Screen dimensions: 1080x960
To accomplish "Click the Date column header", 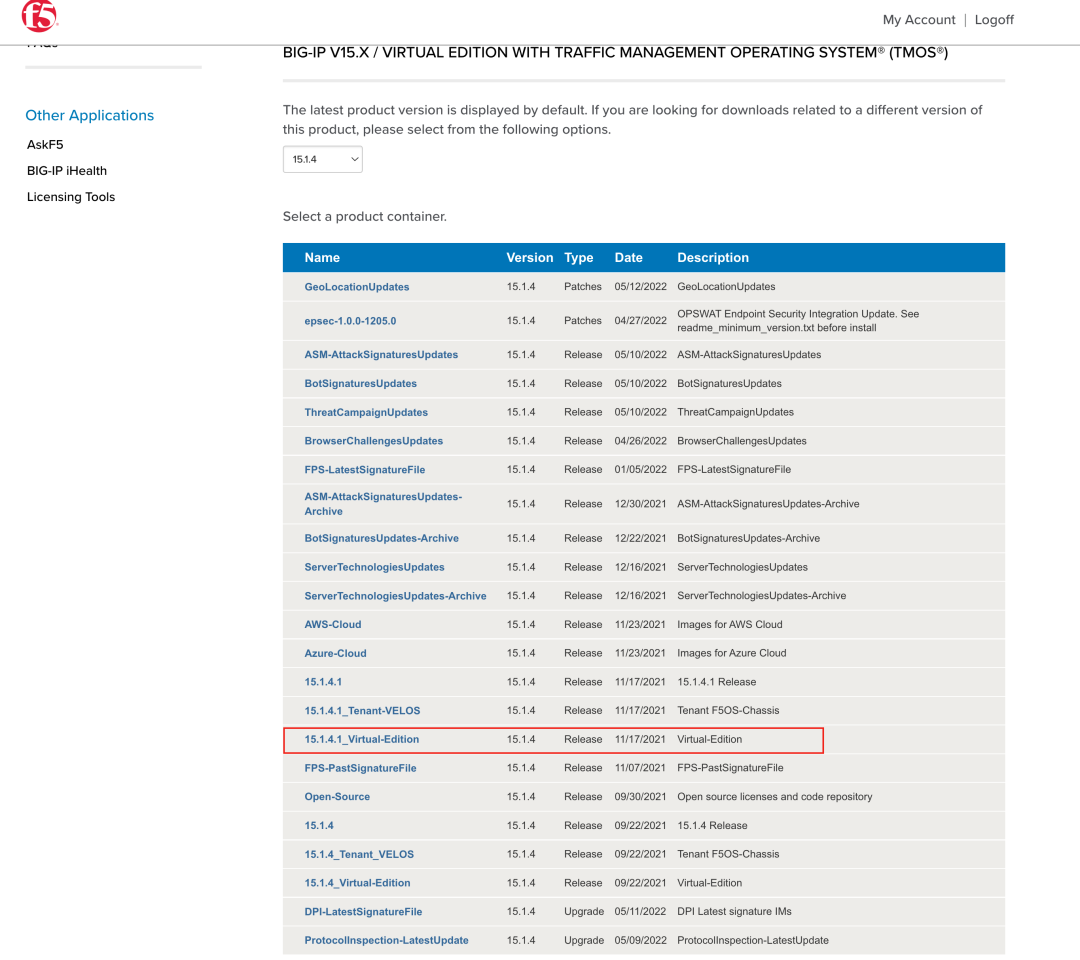I will pos(628,258).
